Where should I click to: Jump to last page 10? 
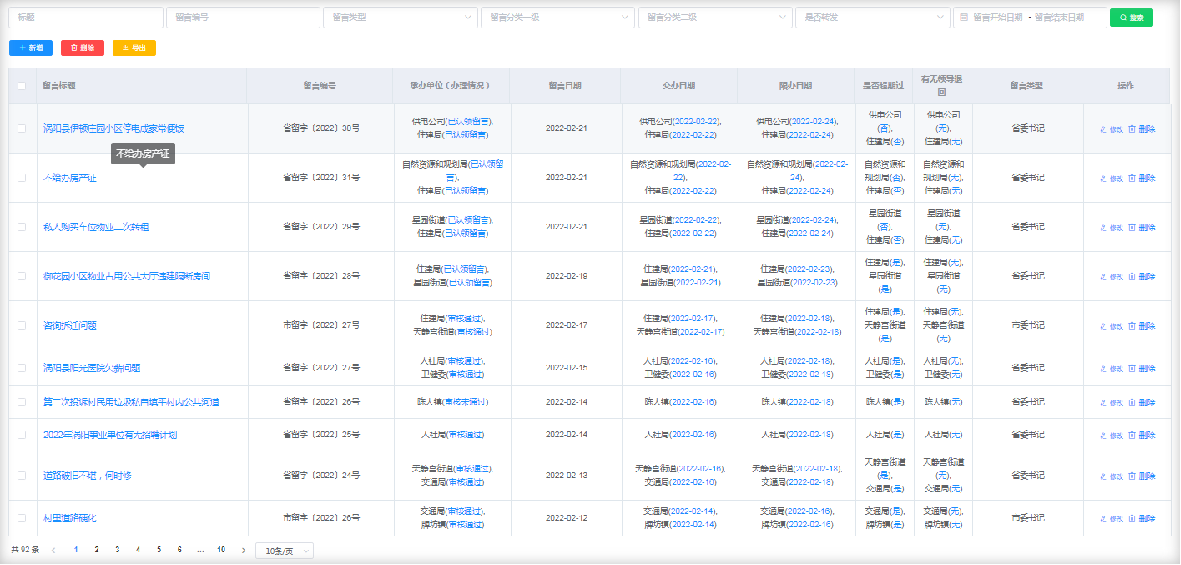221,550
